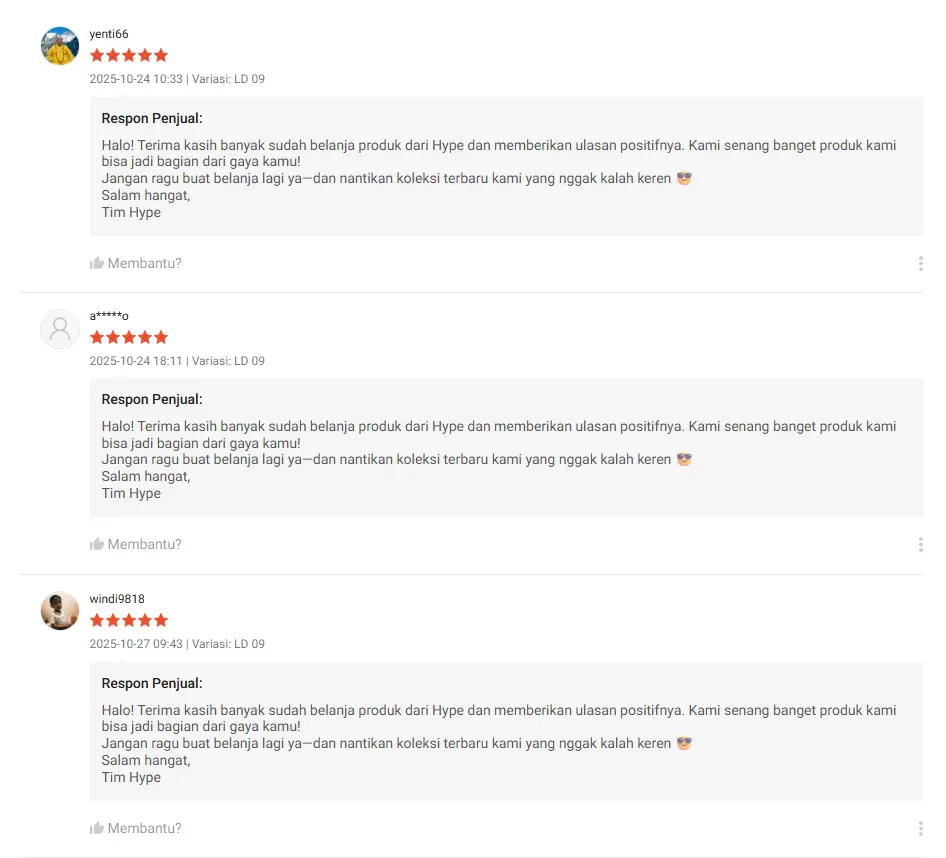Viewport: 946px width, 858px height.
Task: Open three-dot menu for yenti66's review
Action: tap(920, 264)
